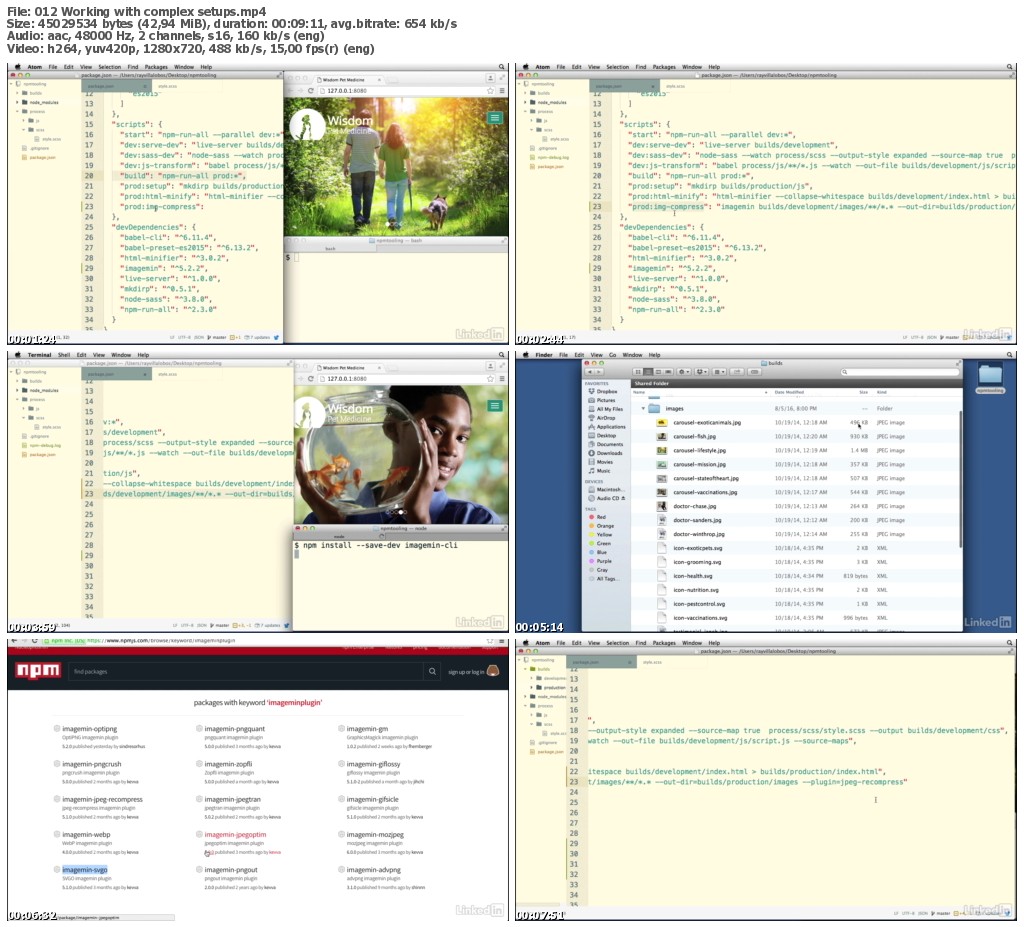Open the imagemin-mozjpeg package link

coord(375,834)
